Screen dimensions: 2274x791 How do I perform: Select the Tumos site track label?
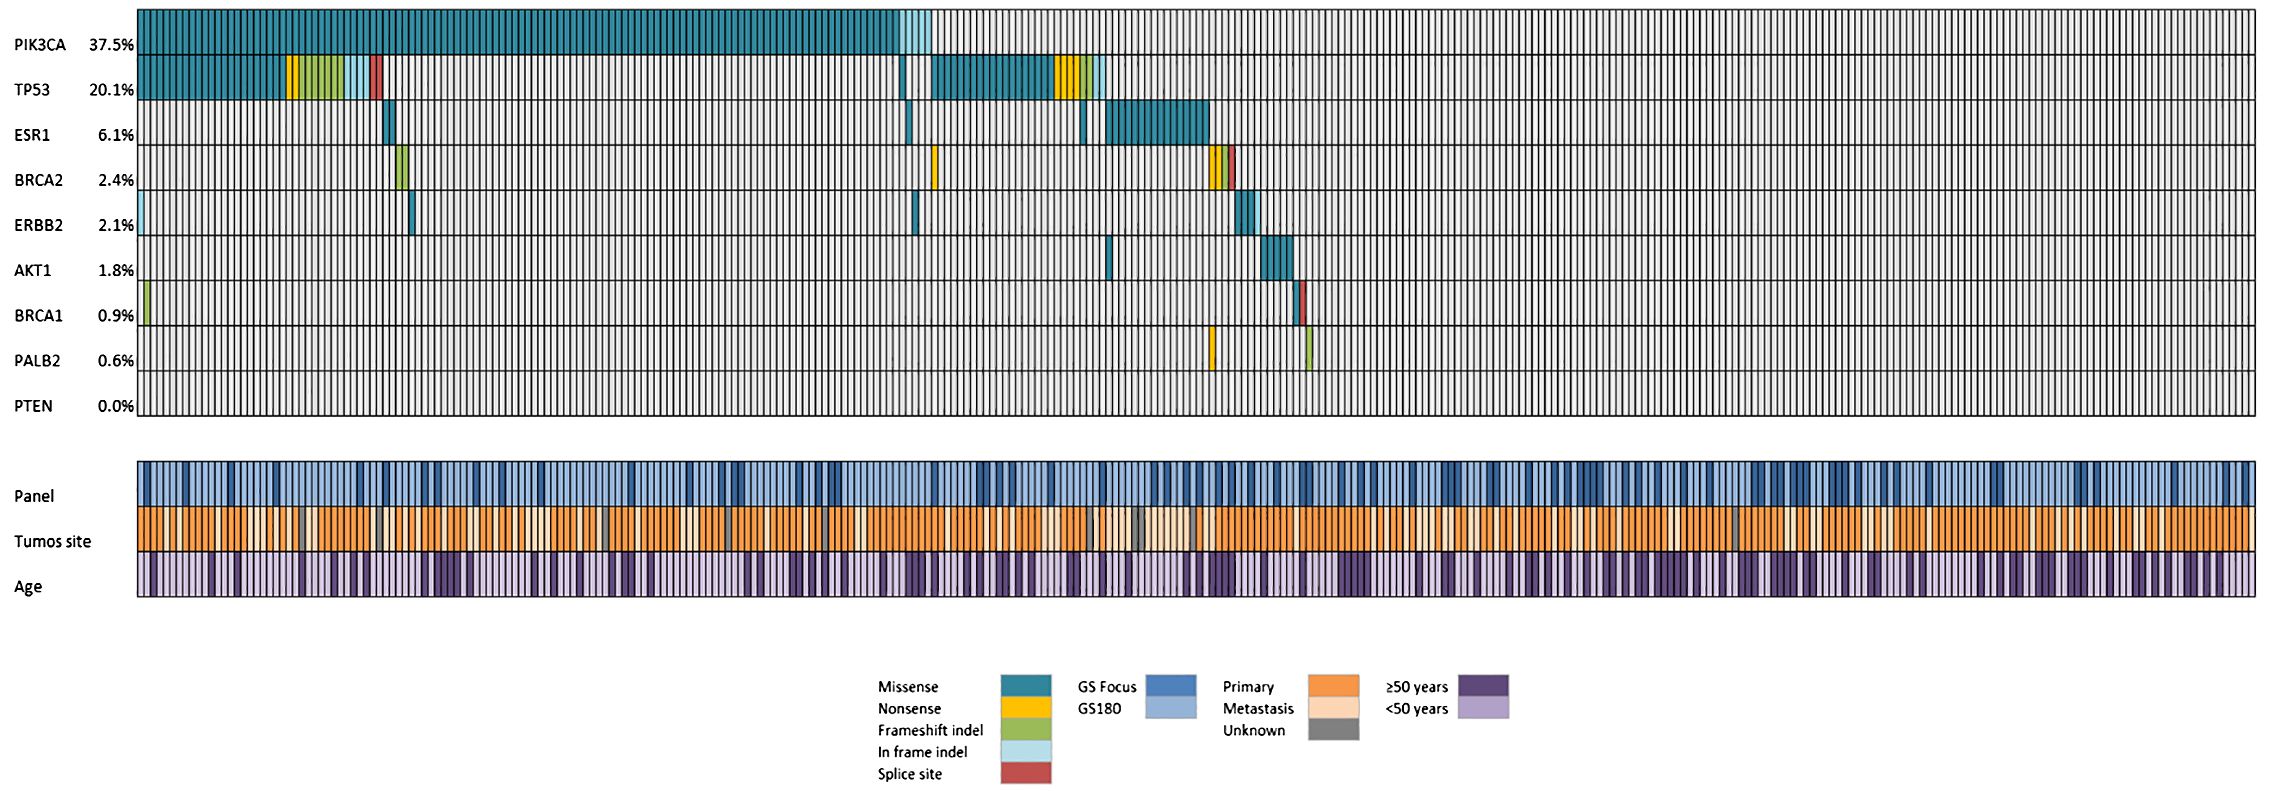click(53, 541)
